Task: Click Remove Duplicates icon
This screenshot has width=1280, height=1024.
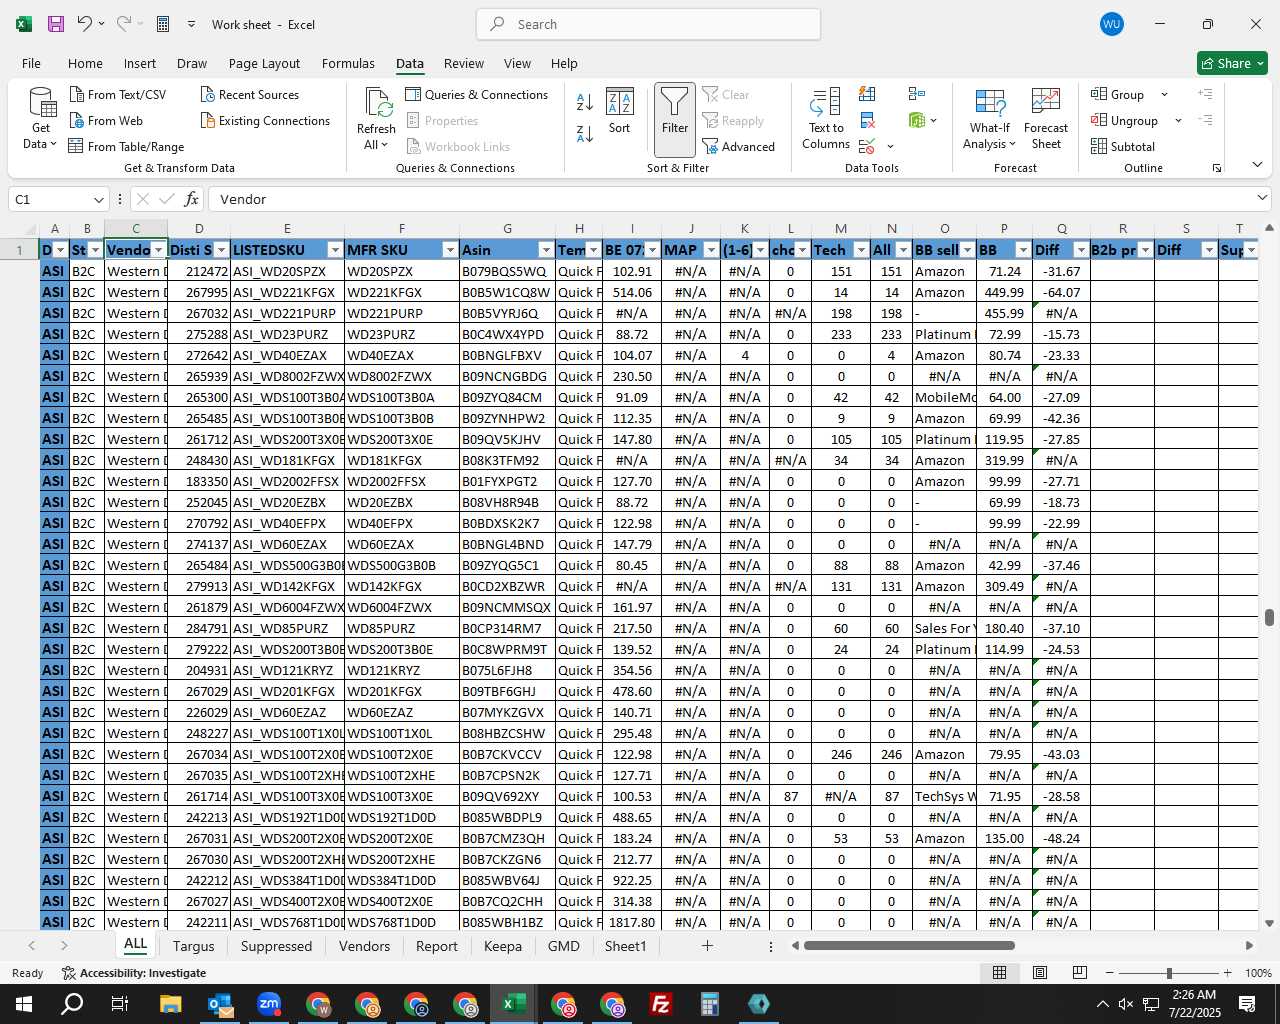Action: pos(867,120)
